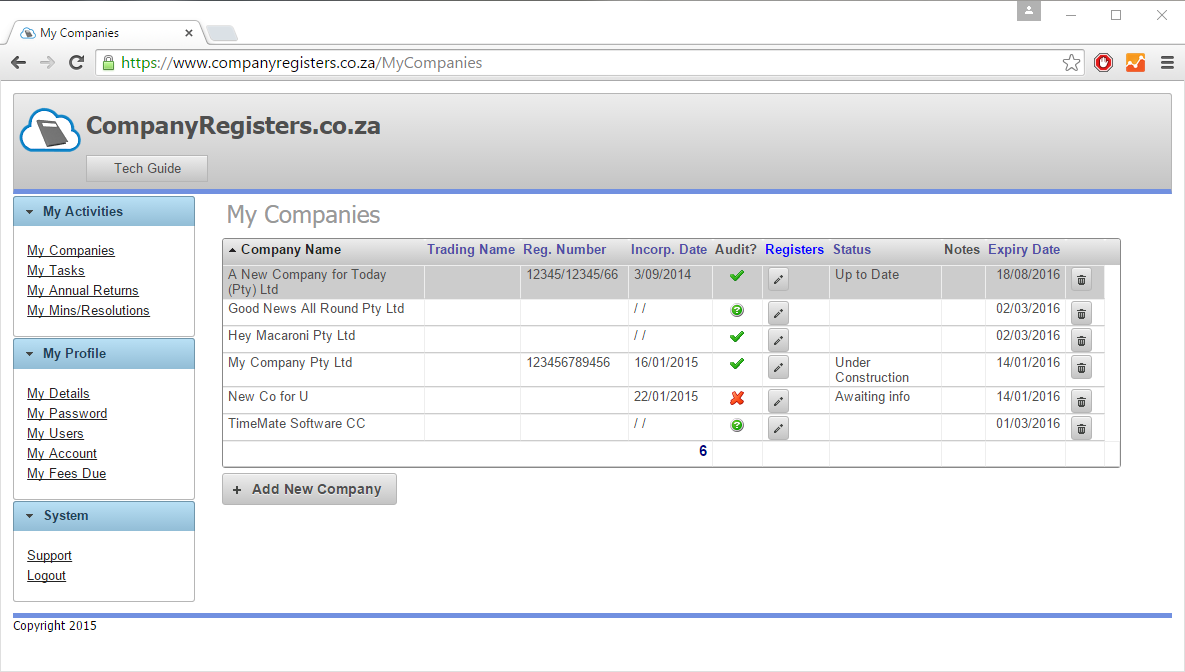Image resolution: width=1185 pixels, height=672 pixels.
Task: Open My Mins/Resolutions link
Action: pyautogui.click(x=88, y=311)
